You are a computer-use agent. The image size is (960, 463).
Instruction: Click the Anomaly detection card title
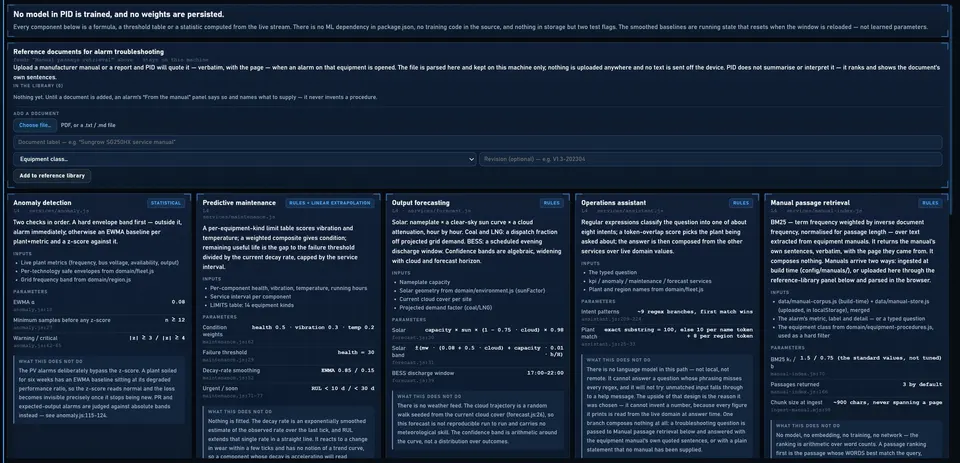point(42,203)
